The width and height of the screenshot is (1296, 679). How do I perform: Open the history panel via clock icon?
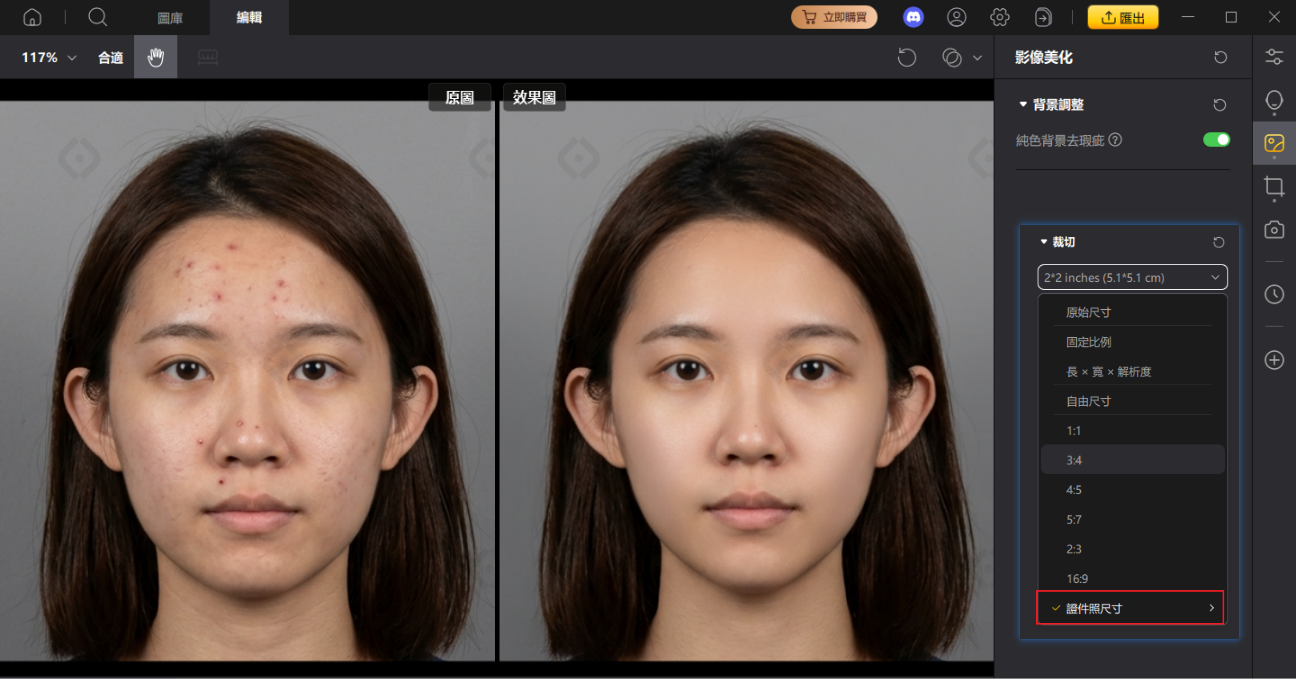tap(1274, 294)
